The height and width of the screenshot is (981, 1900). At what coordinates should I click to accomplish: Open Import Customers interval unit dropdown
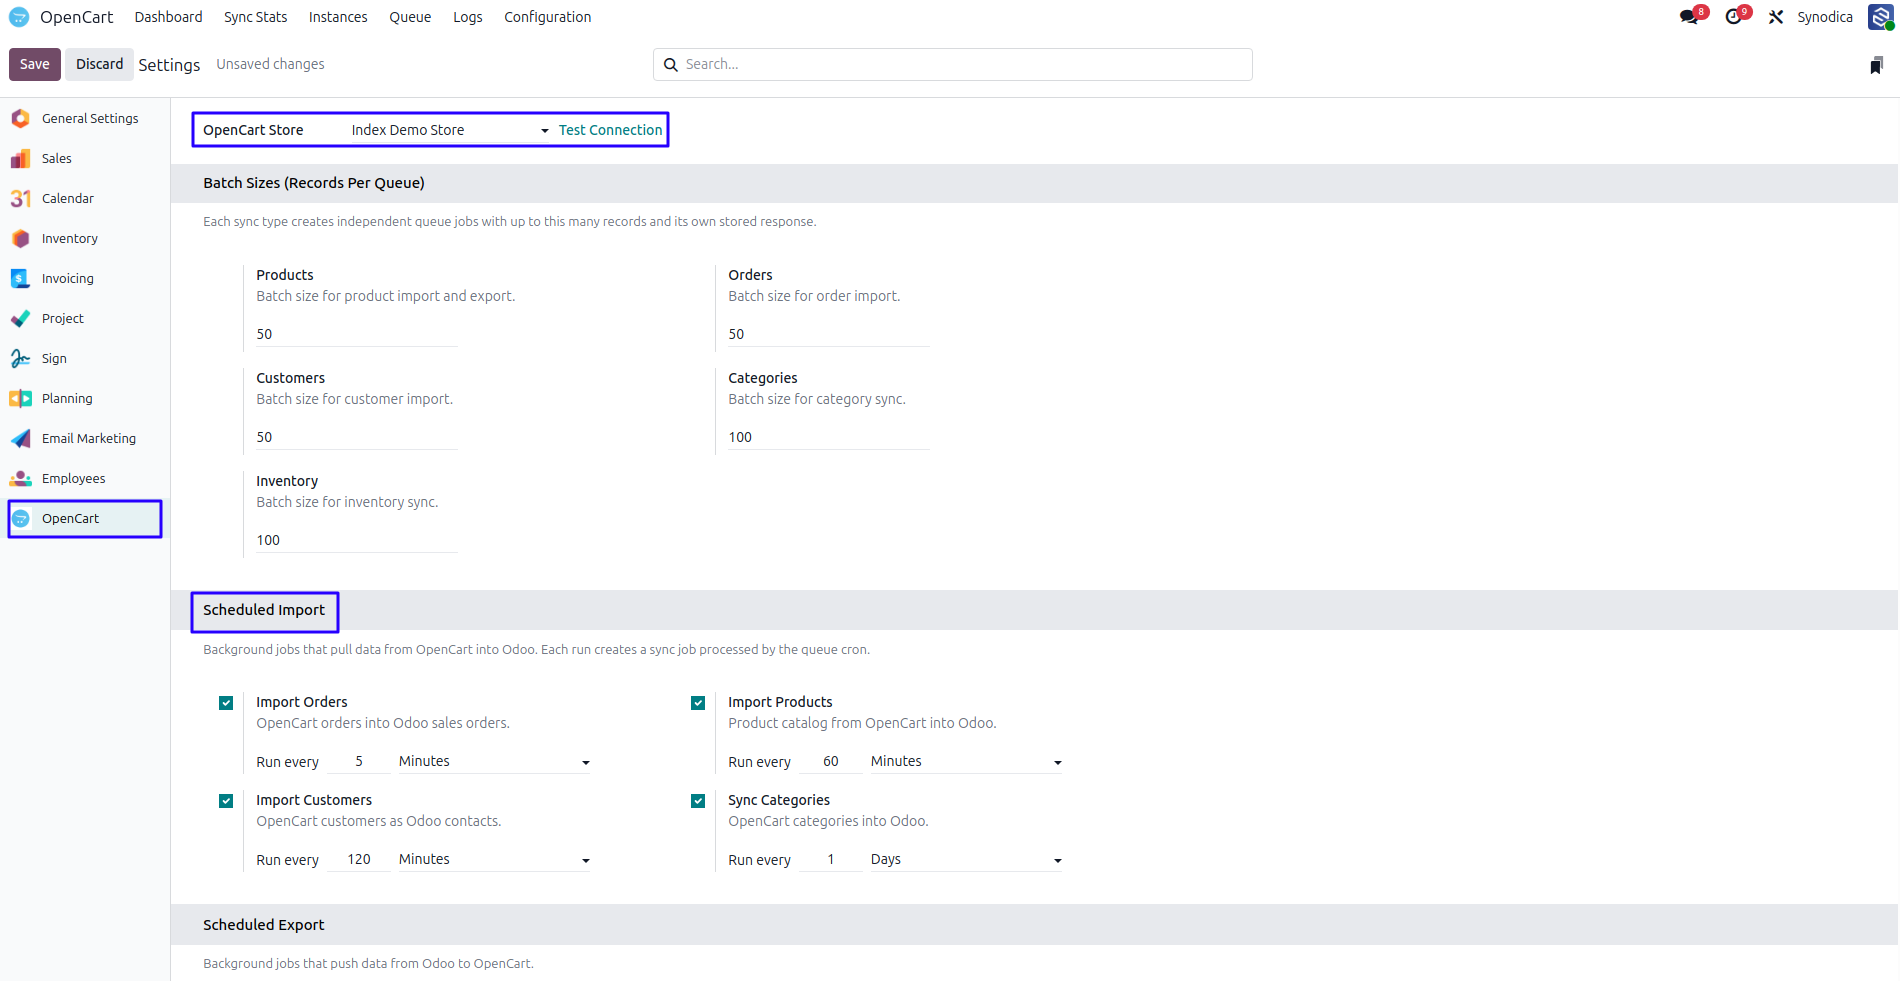[x=494, y=860]
